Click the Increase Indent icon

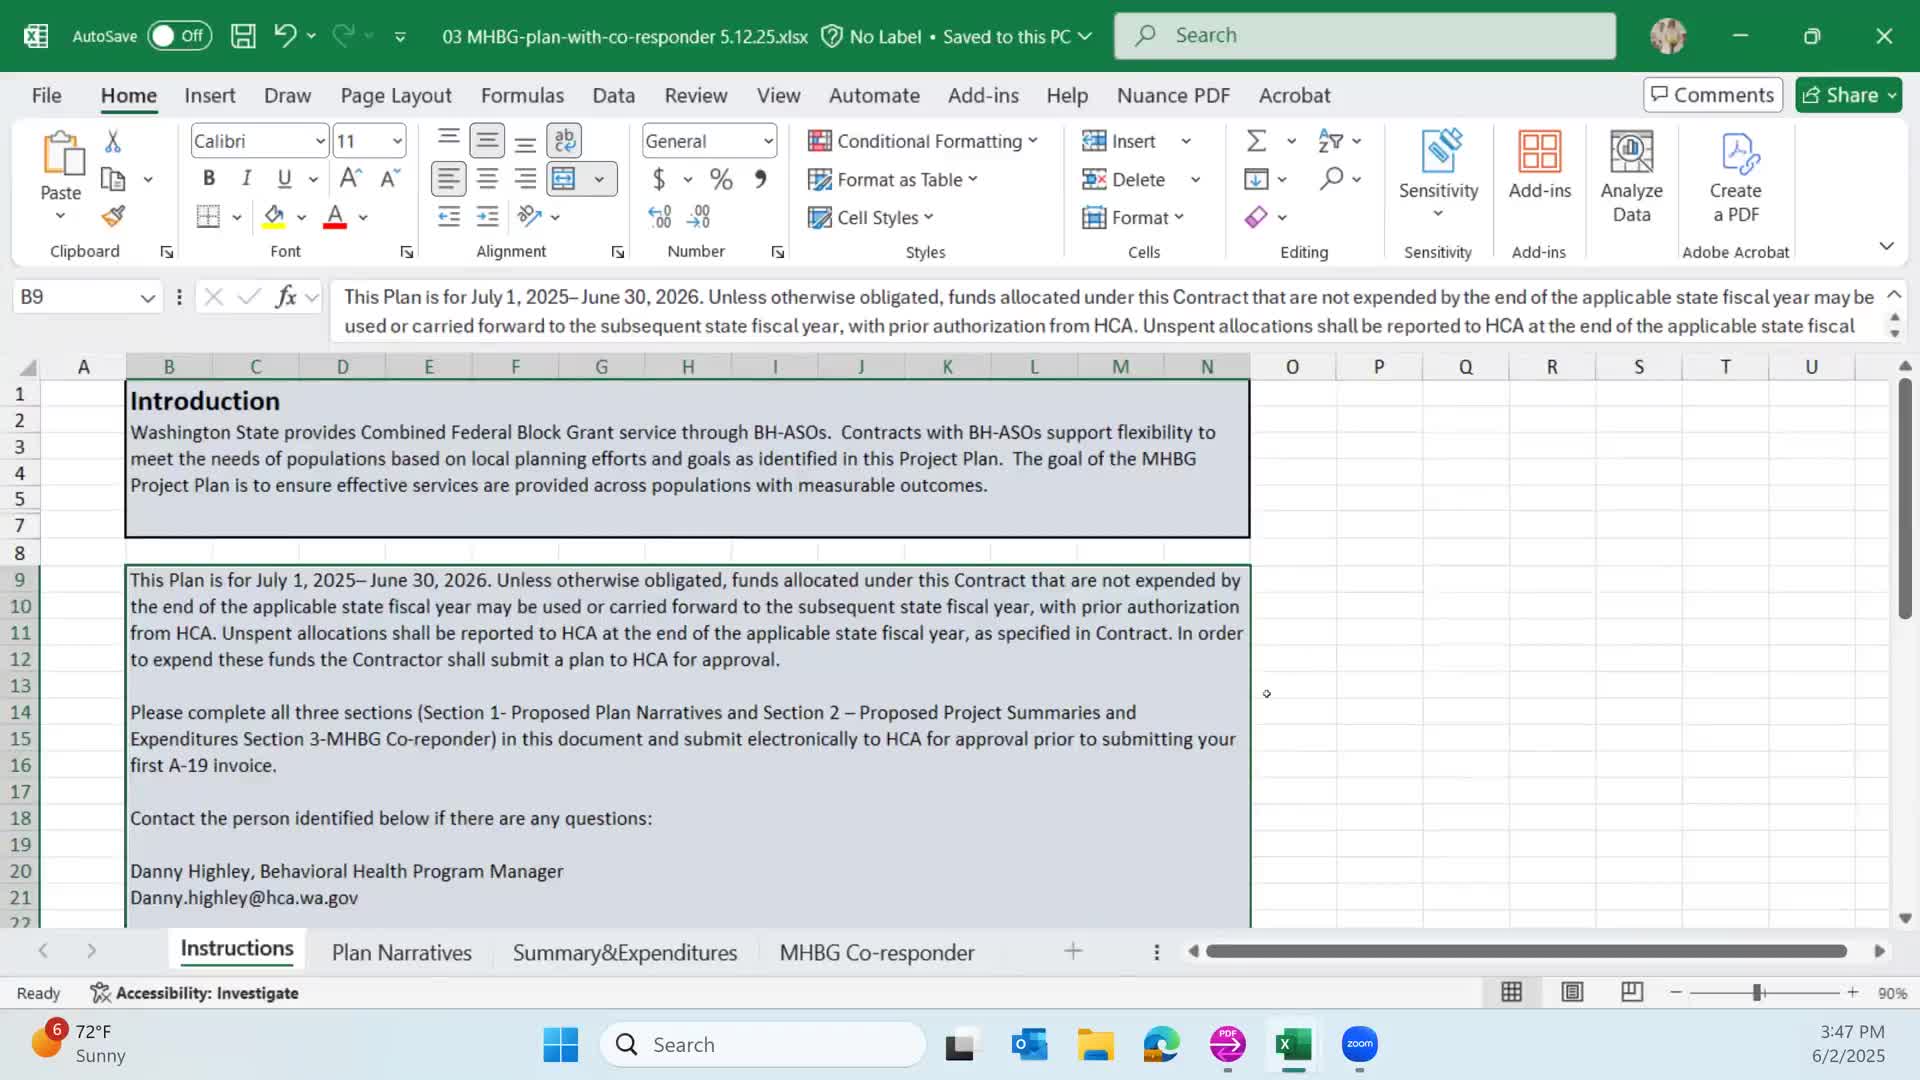[487, 216]
